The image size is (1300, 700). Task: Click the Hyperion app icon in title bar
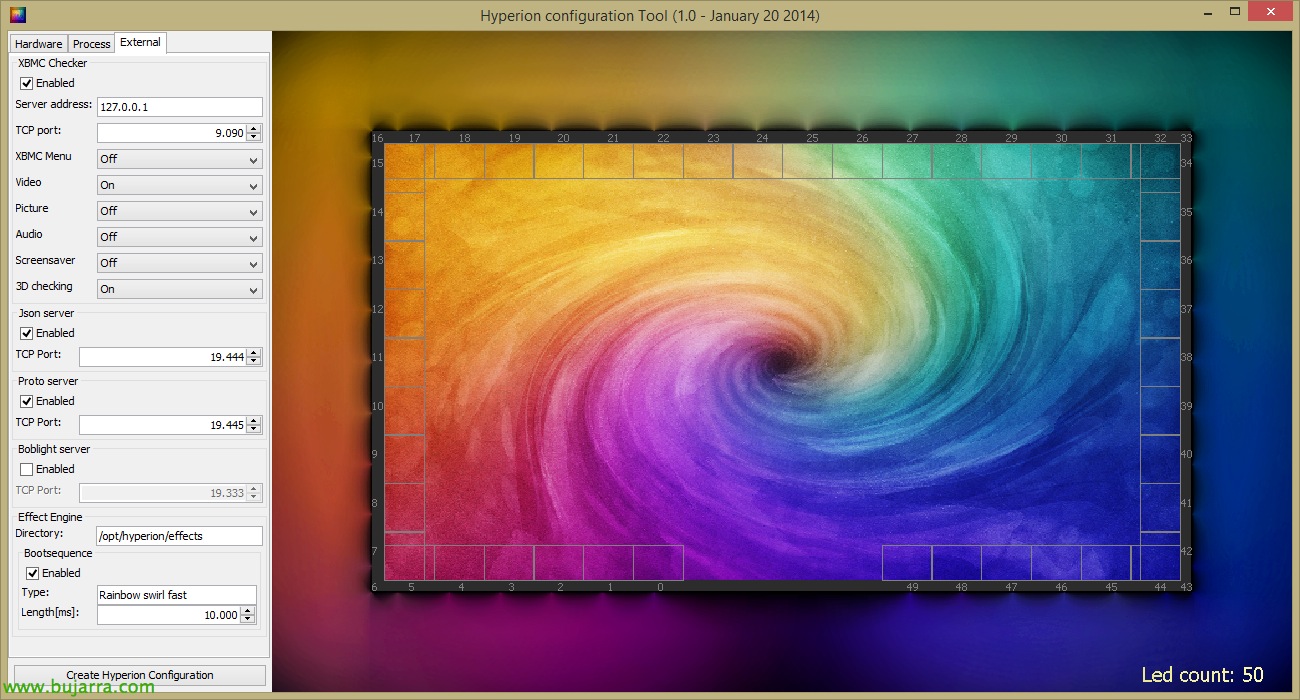pyautogui.click(x=18, y=14)
